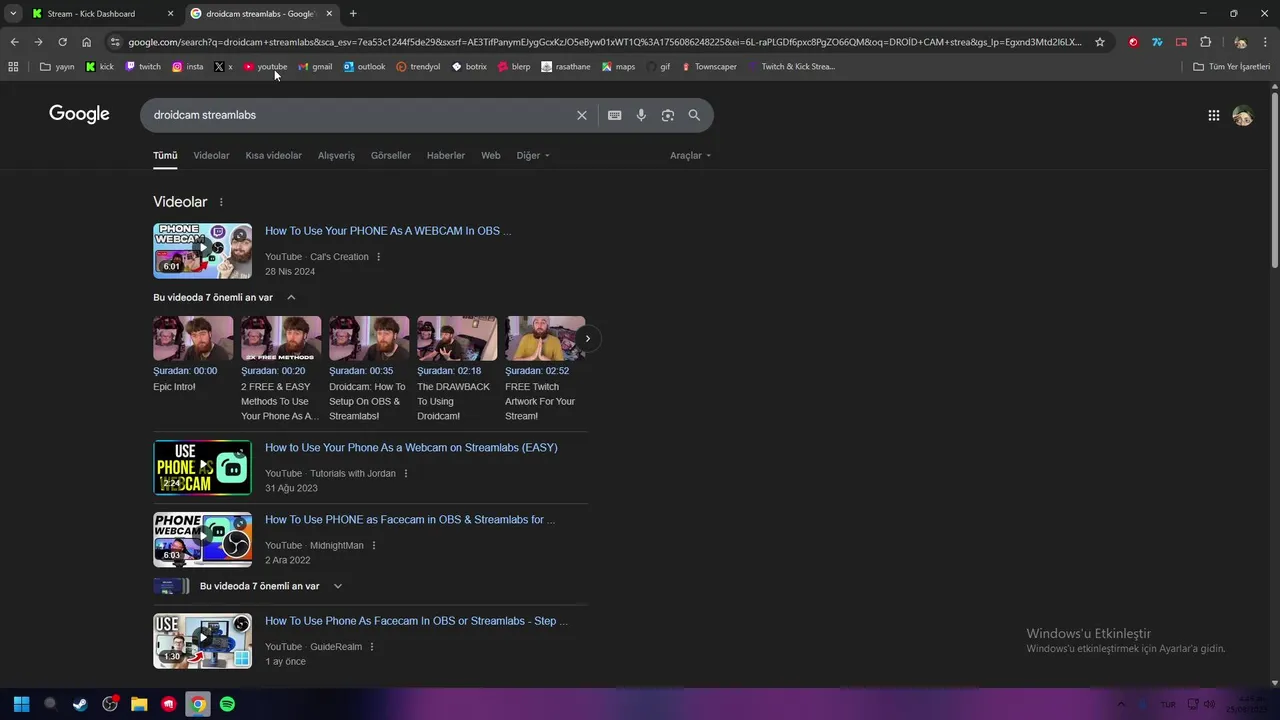Open options menu beside GuideRealm
Screen dimensions: 1280x720
tap(372, 647)
